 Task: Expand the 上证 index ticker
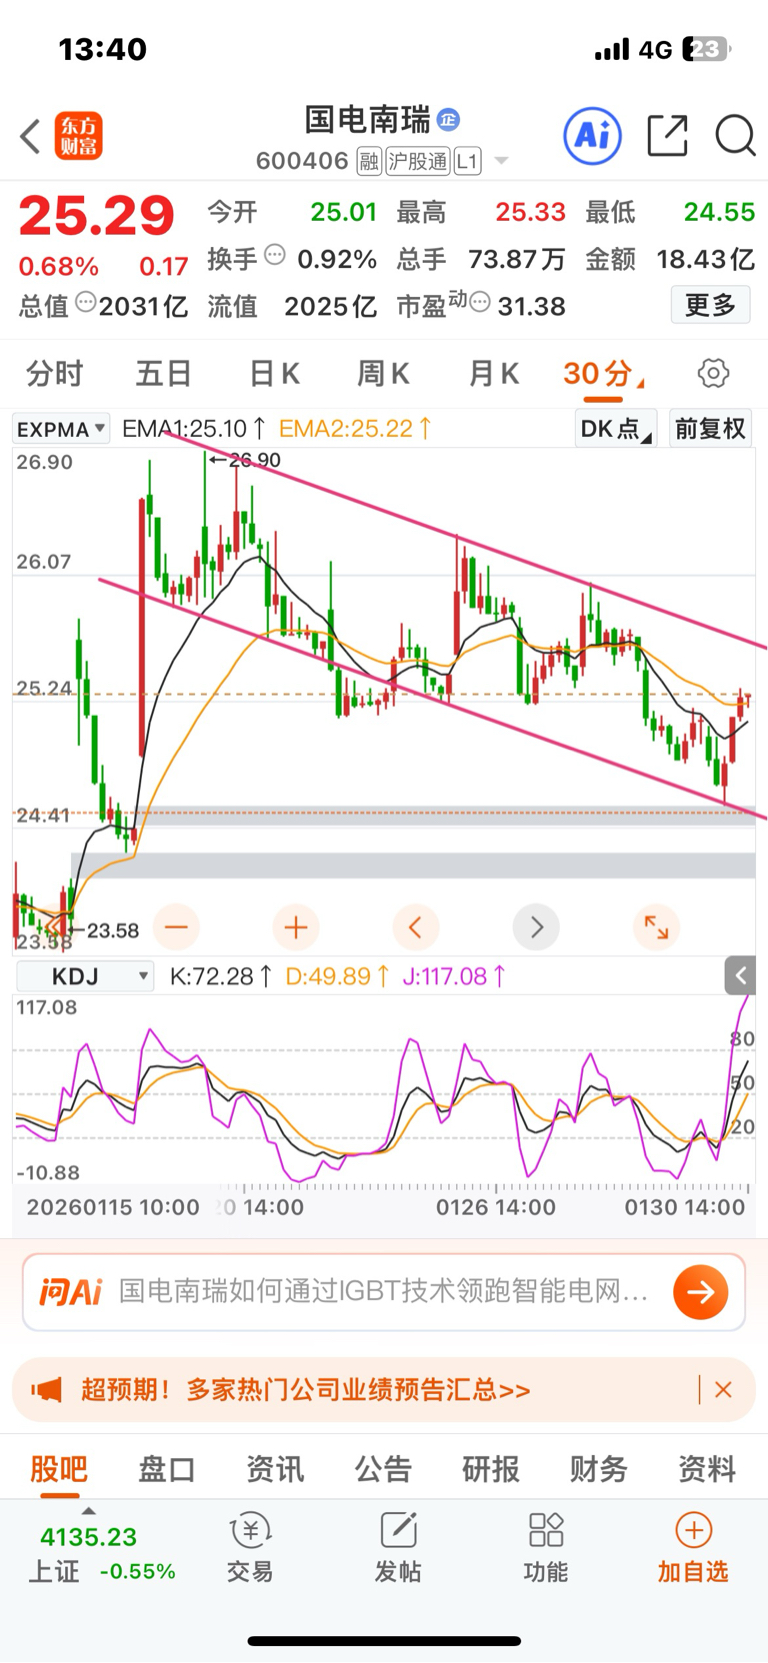click(89, 1510)
